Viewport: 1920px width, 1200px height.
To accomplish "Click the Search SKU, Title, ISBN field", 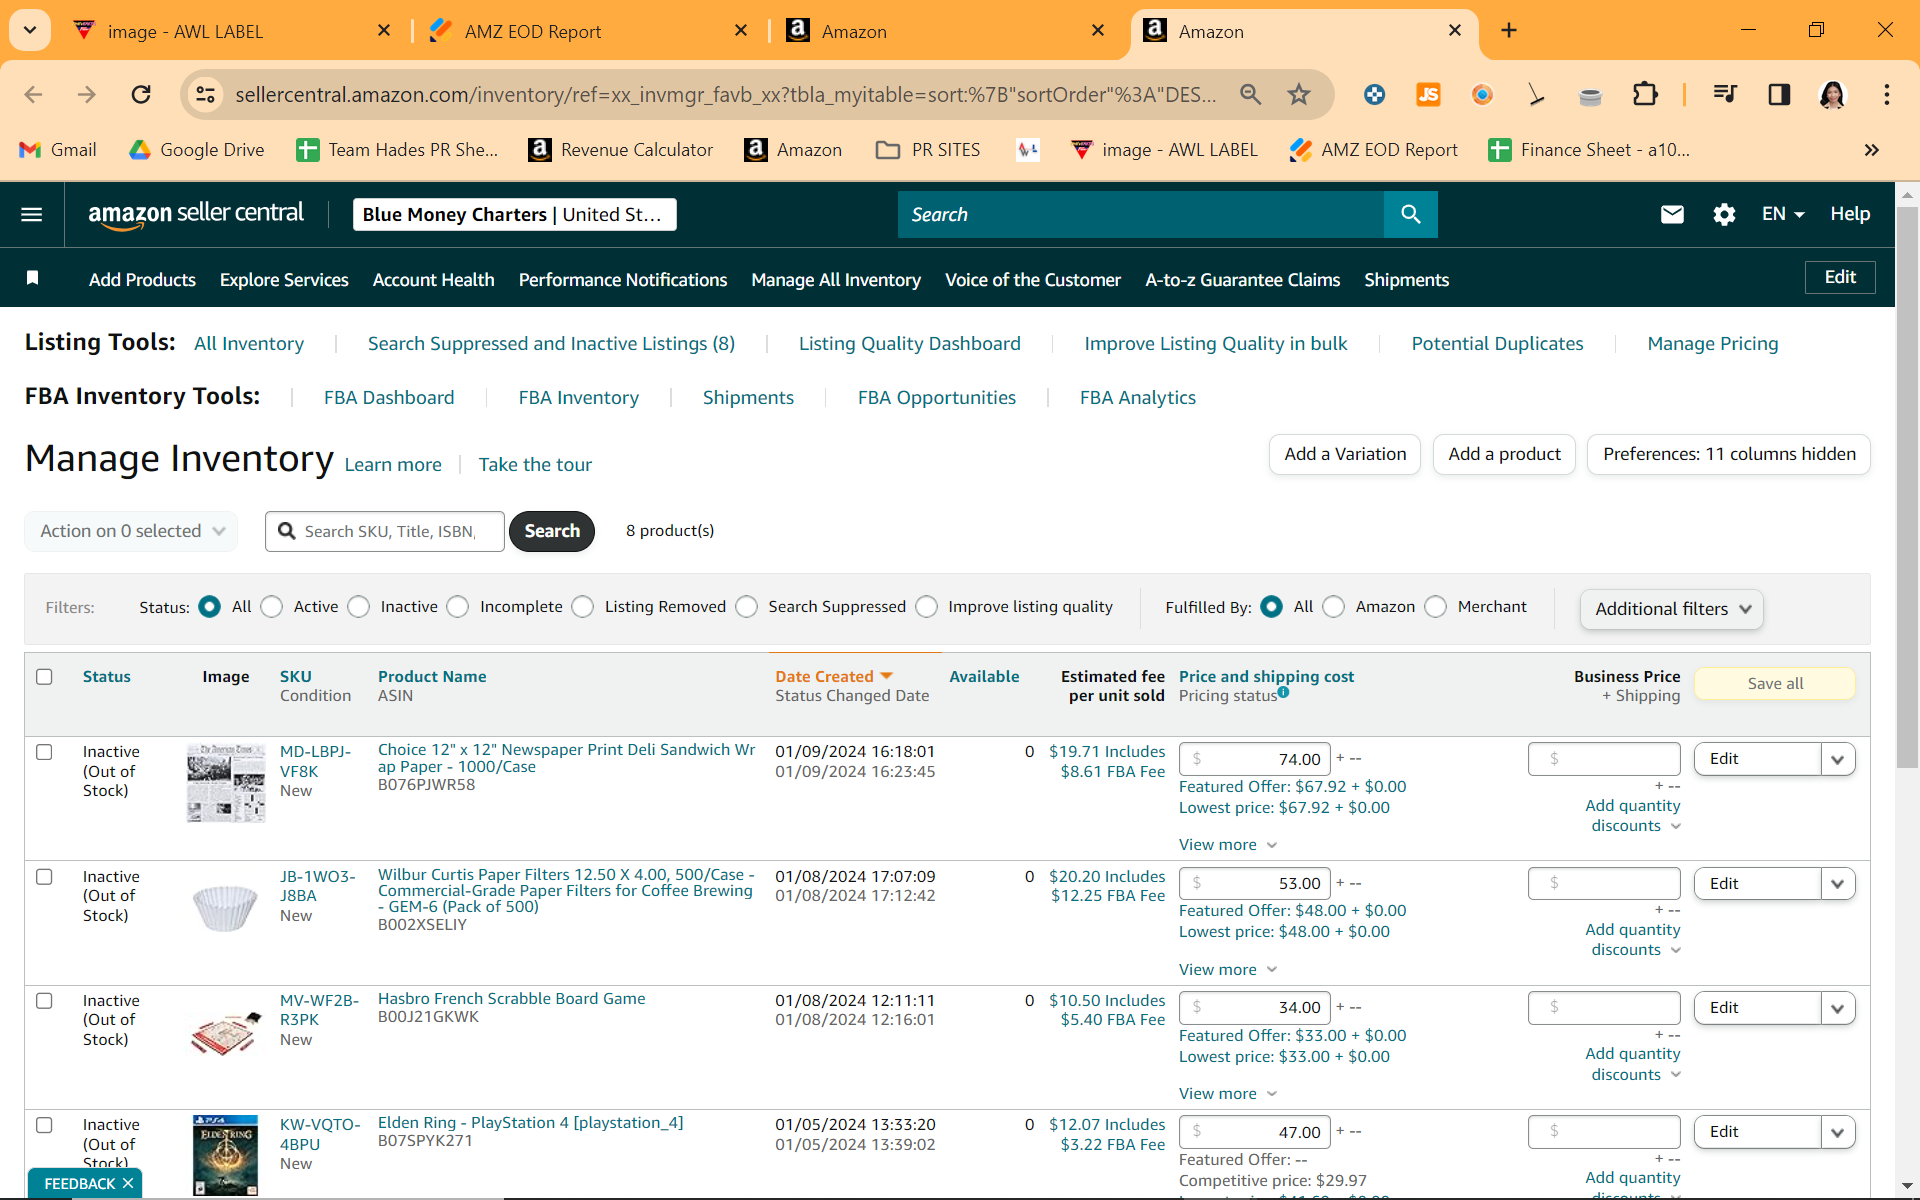I will (385, 531).
